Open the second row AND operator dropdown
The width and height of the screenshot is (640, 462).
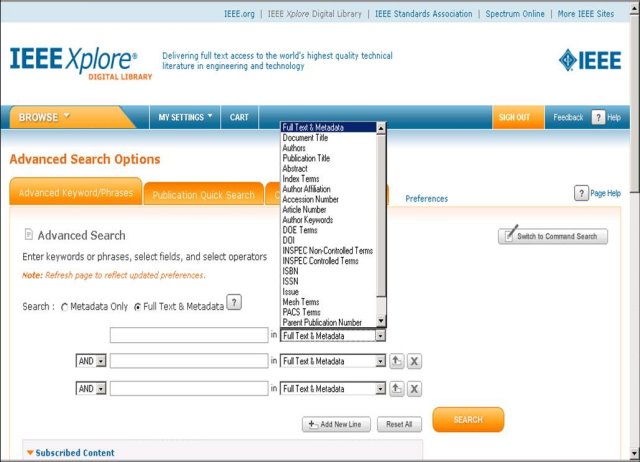(x=91, y=361)
